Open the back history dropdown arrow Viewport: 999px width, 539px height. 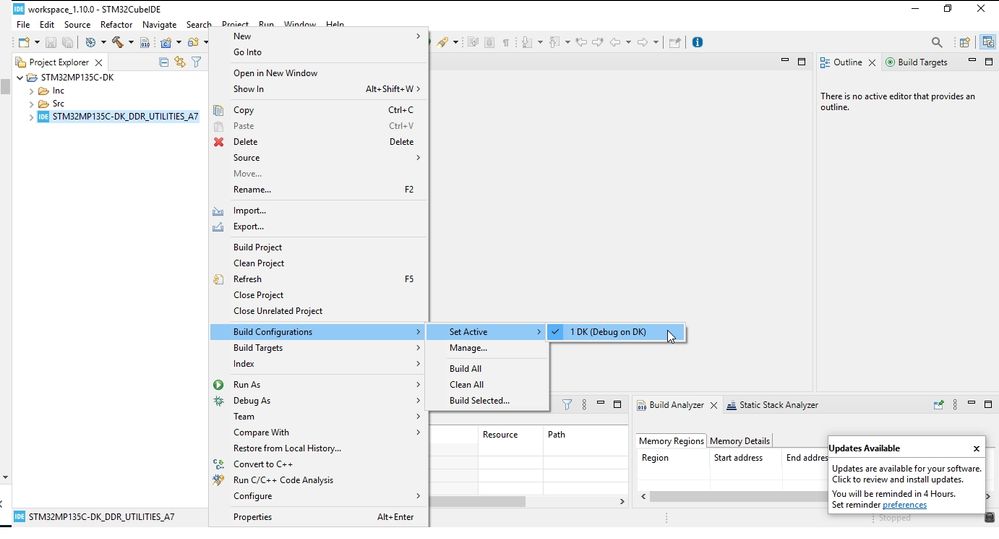(628, 43)
